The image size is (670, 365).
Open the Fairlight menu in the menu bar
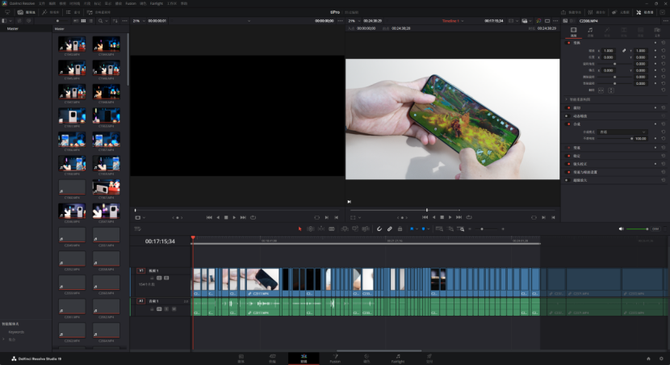click(156, 3)
